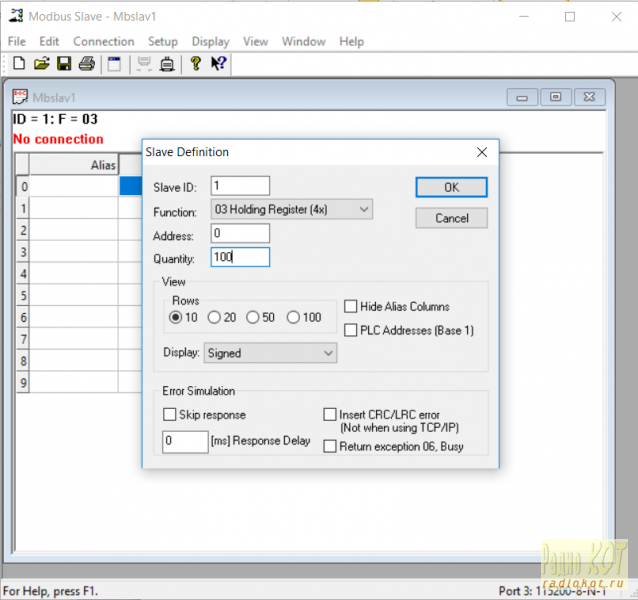Click the Modbus Slave application title icon

tap(16, 16)
